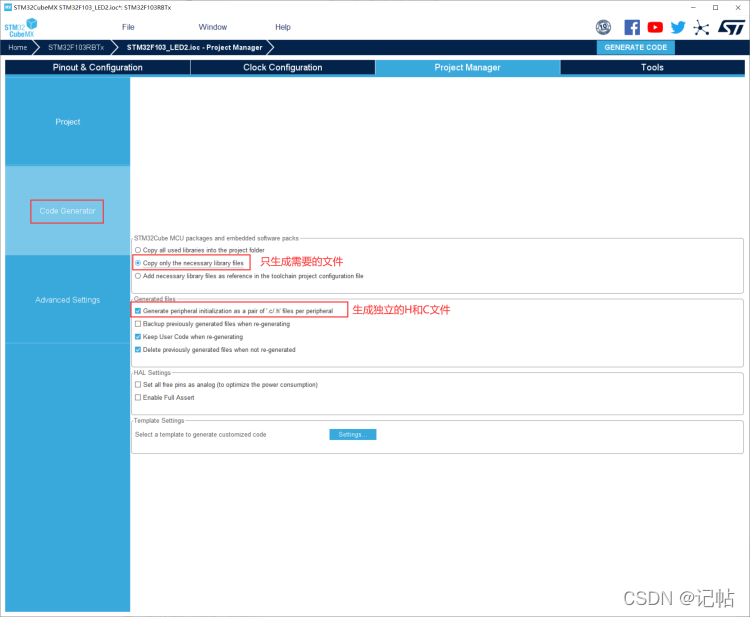Open the Project side section
This screenshot has width=750, height=617.
pyautogui.click(x=67, y=122)
